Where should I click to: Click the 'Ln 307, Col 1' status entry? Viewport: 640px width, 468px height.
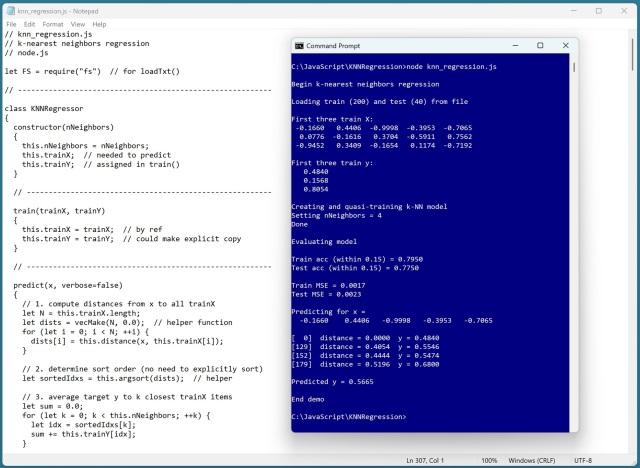424,461
